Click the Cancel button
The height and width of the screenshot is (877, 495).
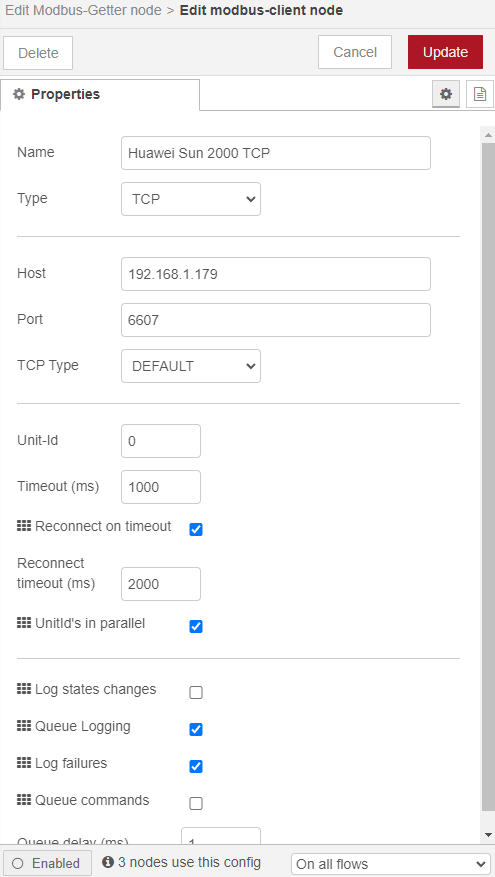(x=355, y=52)
